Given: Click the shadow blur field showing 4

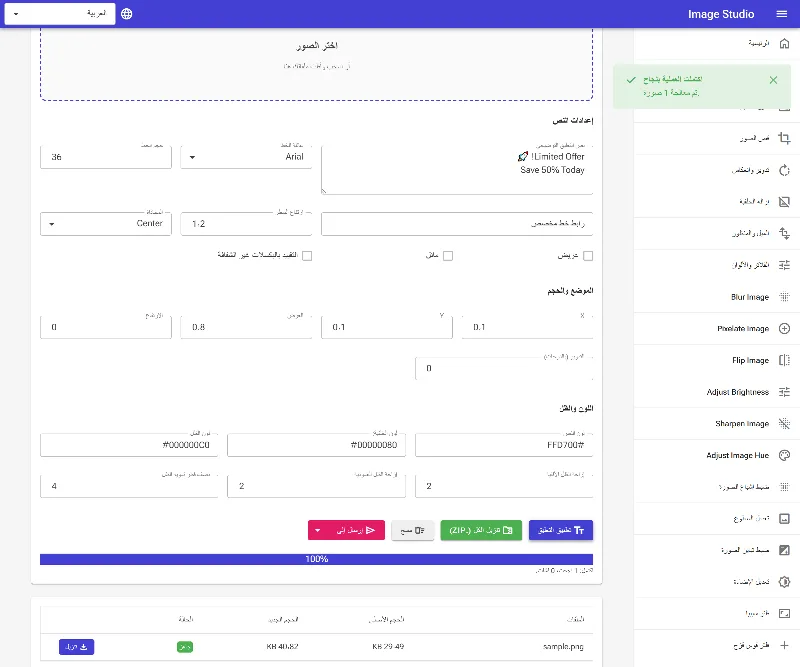Looking at the screenshot, I should pyautogui.click(x=129, y=486).
